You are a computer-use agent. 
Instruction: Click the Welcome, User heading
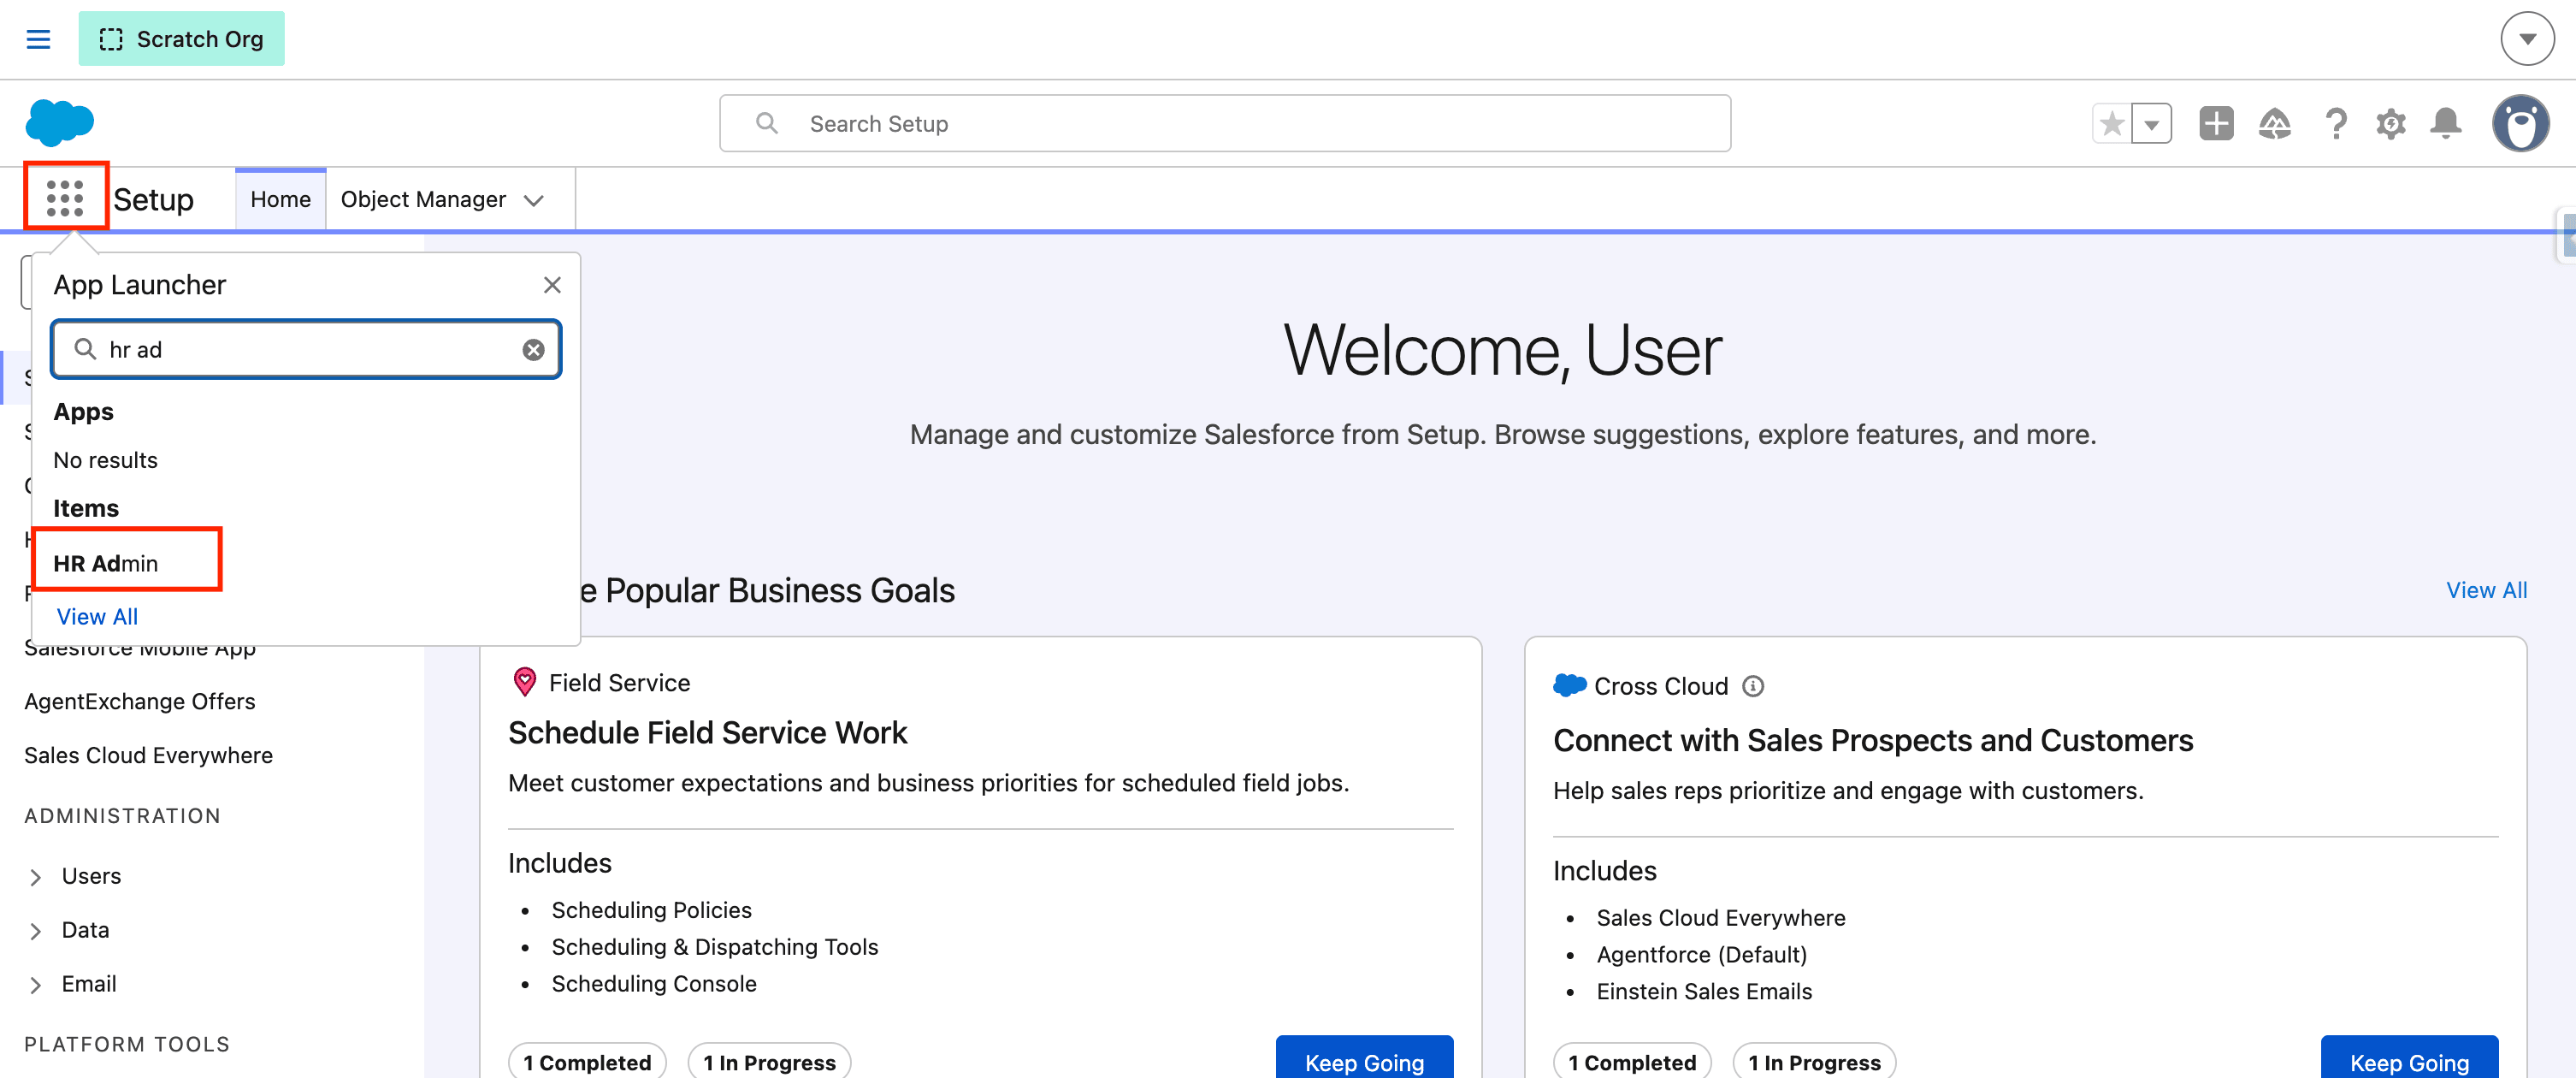(1502, 352)
